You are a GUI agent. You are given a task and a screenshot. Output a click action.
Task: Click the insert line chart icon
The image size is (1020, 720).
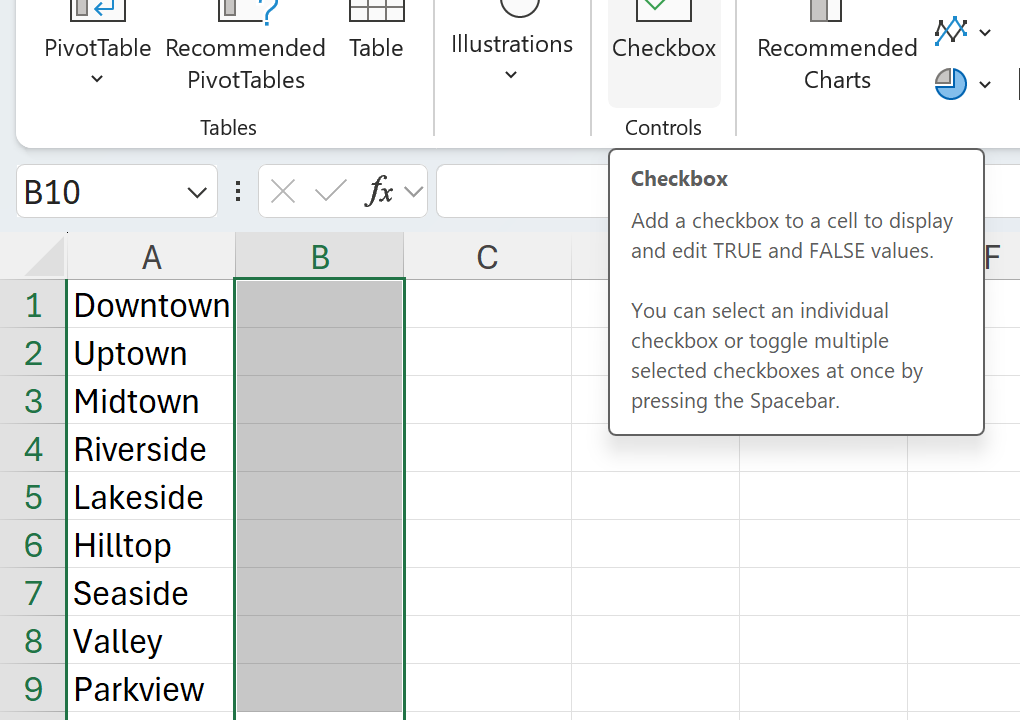click(950, 32)
